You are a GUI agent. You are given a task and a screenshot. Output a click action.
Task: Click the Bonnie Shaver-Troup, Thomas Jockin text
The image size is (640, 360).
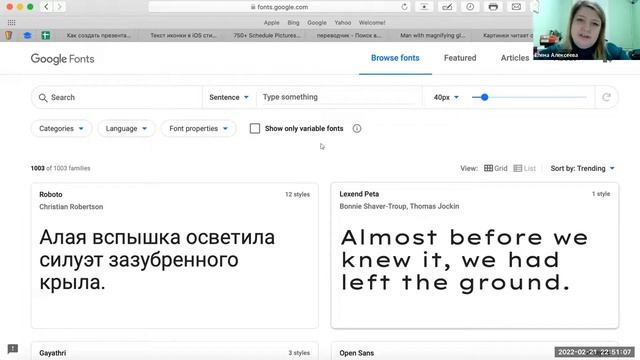click(x=399, y=206)
